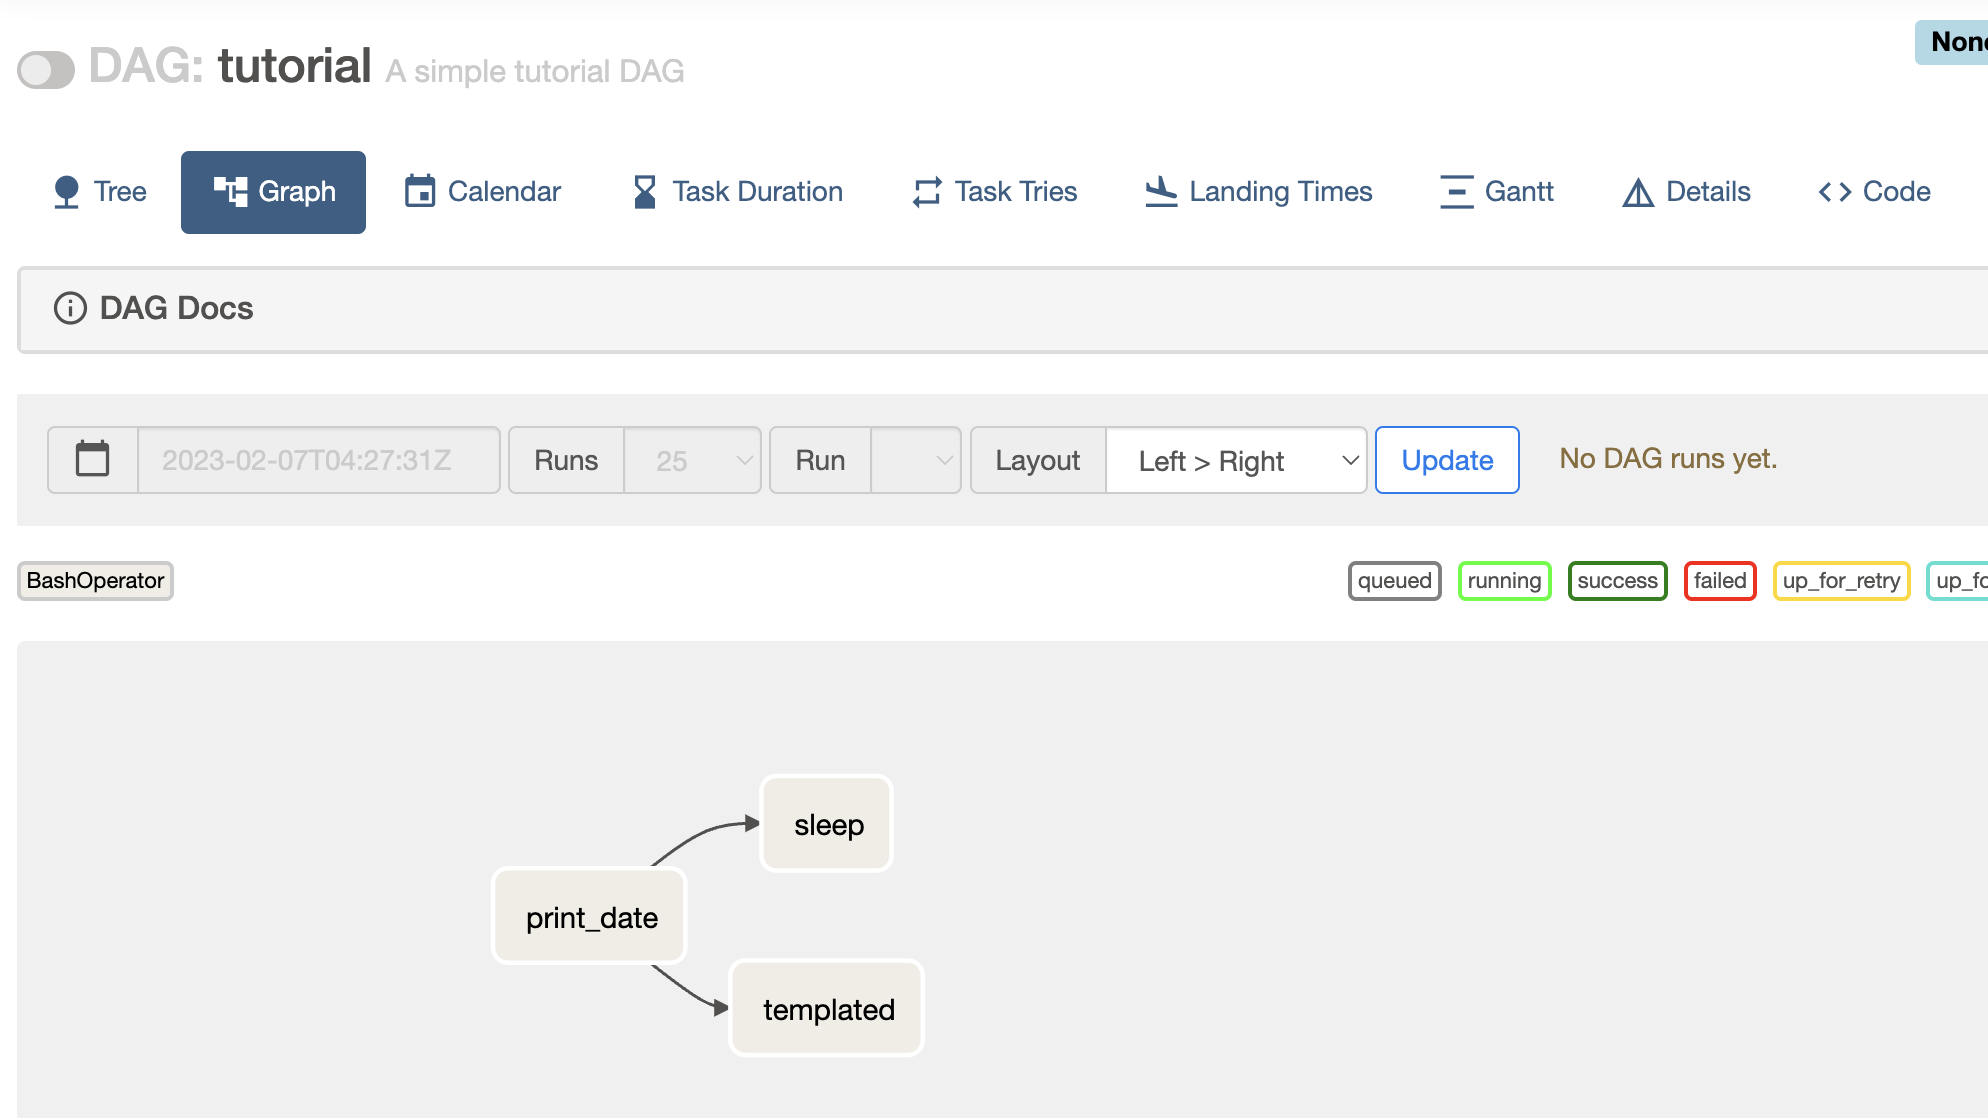Click the sleep task node
1988x1118 pixels.
827,825
